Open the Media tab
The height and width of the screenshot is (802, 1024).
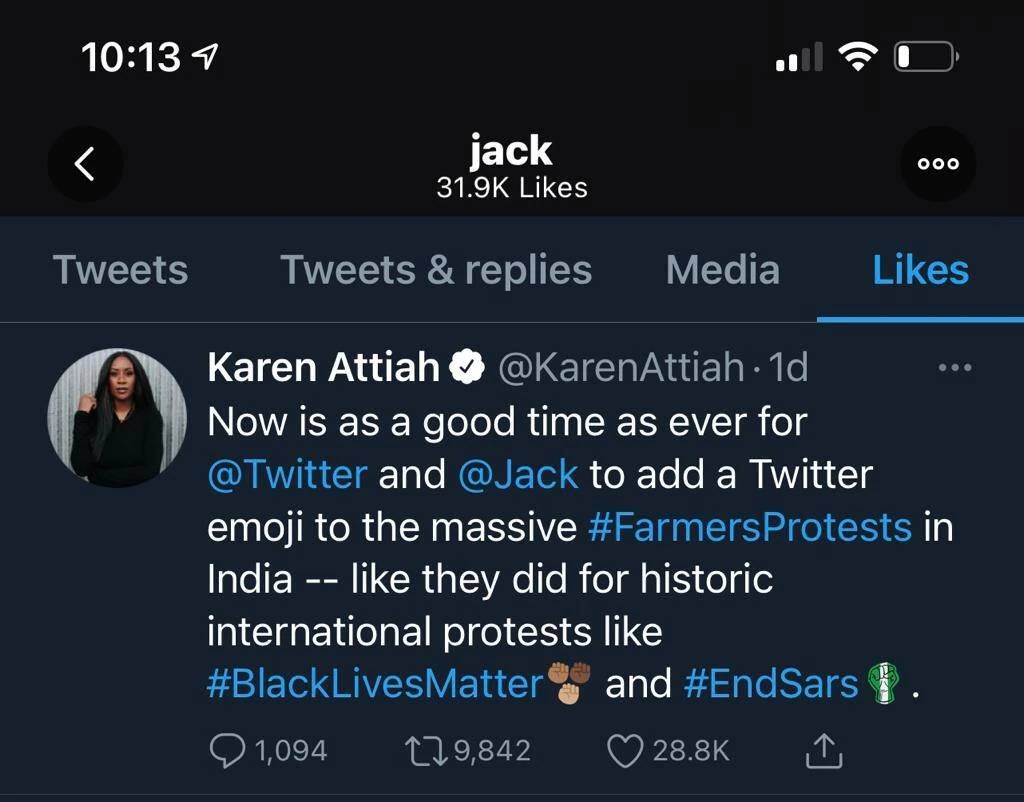tap(722, 270)
